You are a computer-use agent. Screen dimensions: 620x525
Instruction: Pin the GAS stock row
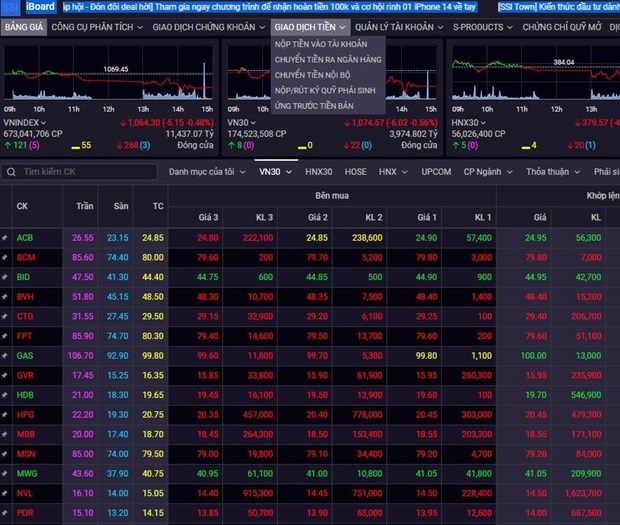point(5,355)
